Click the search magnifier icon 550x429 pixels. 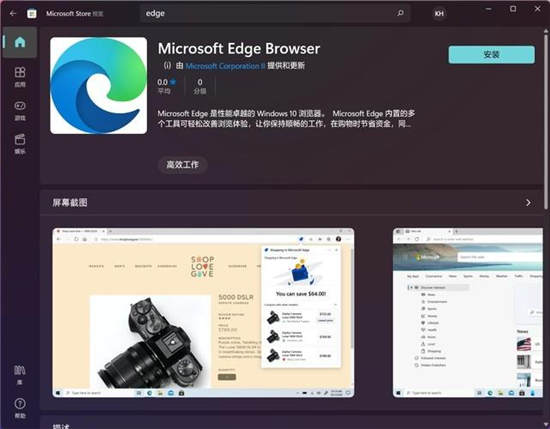400,13
